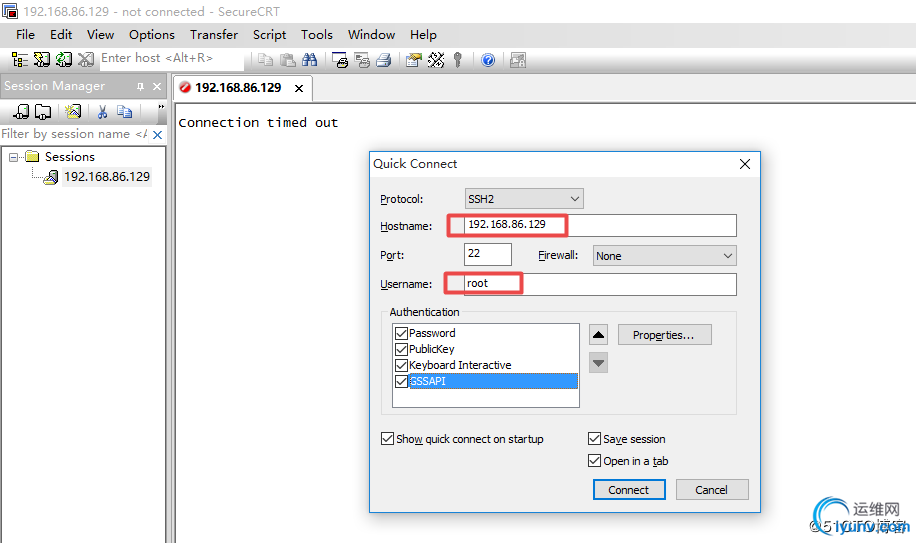Click the Paste toolbar icon

287,60
